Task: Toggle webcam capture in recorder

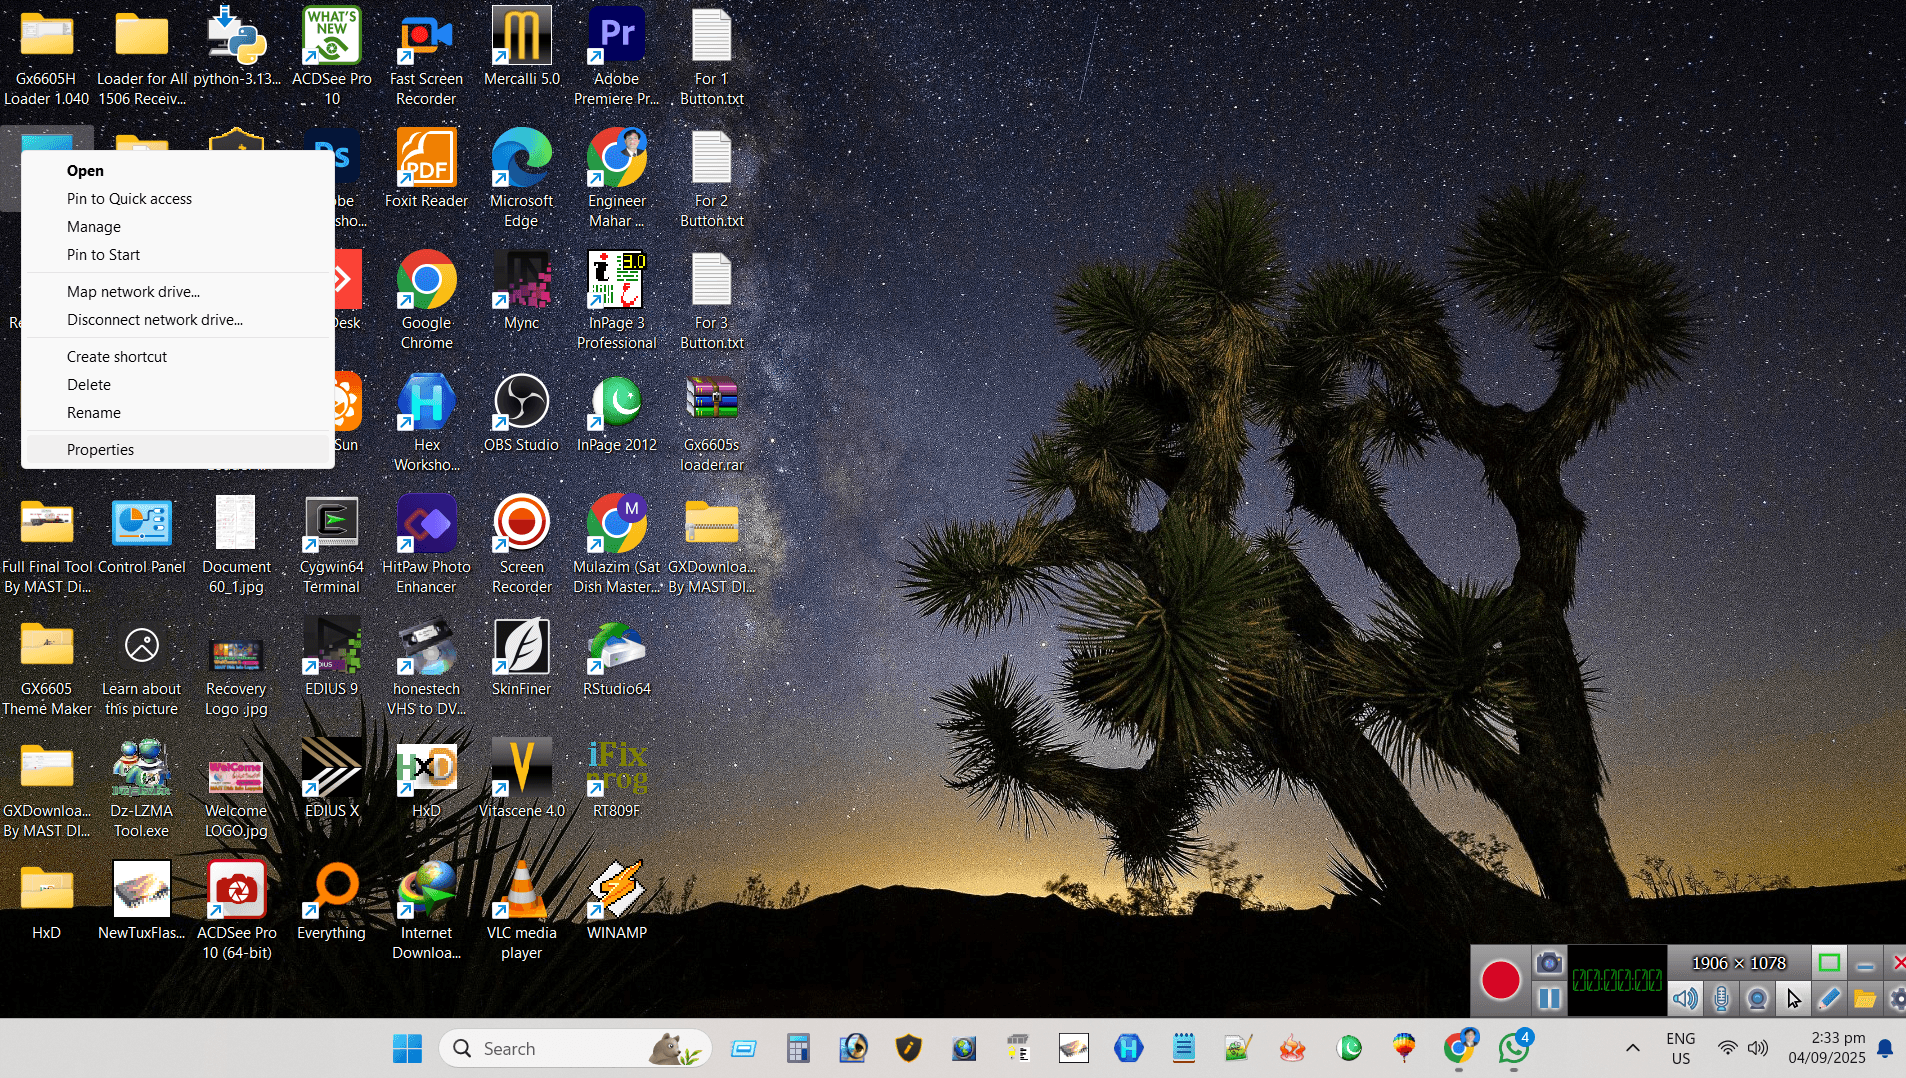Action: pos(1757,998)
